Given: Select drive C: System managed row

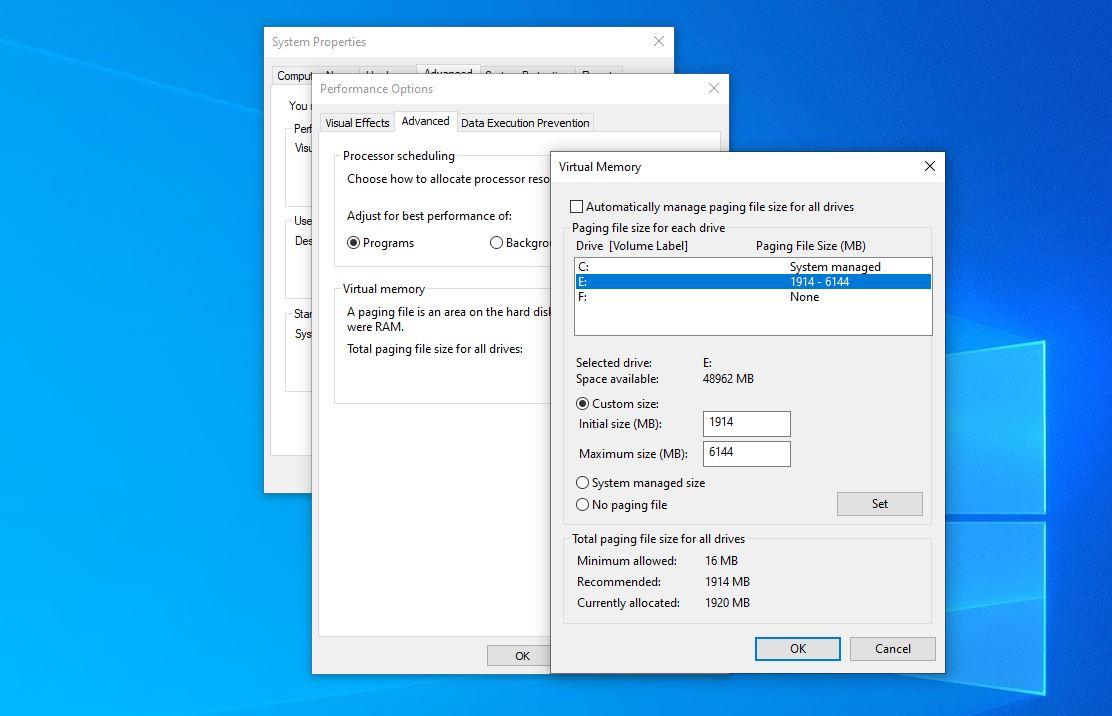Looking at the screenshot, I should pos(753,267).
